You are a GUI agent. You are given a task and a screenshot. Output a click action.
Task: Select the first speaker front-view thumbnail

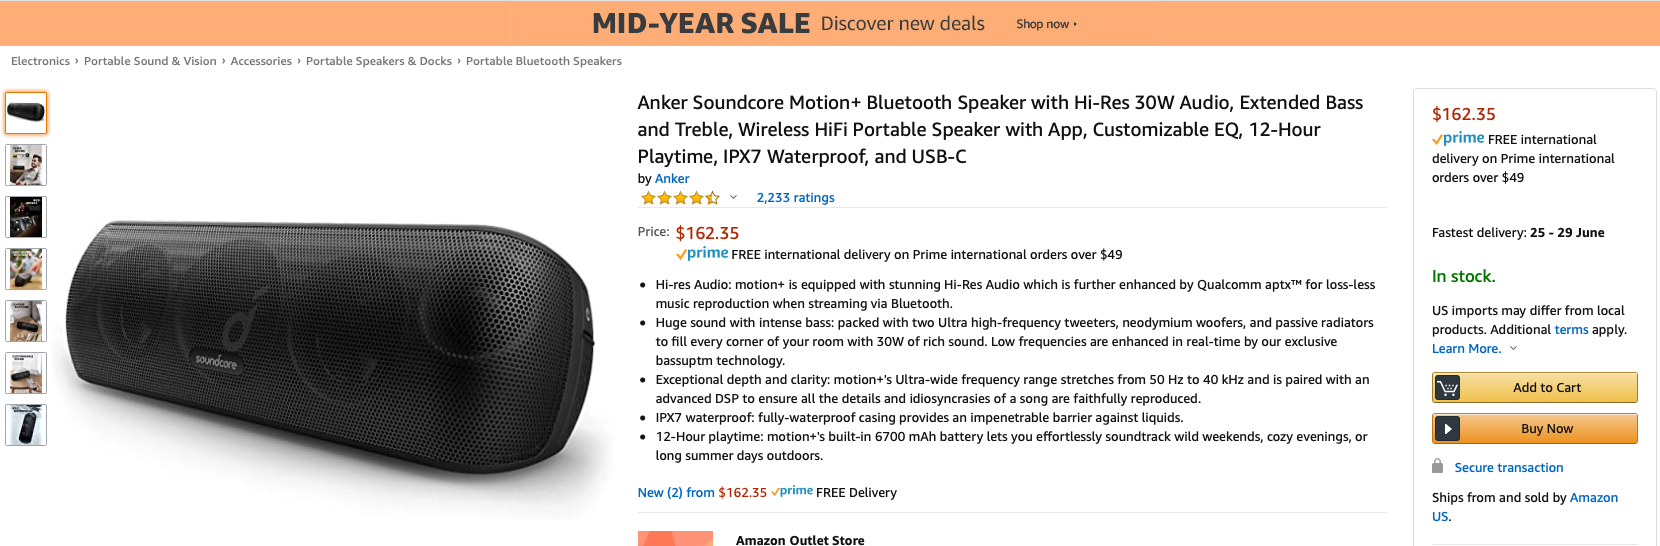click(x=26, y=113)
